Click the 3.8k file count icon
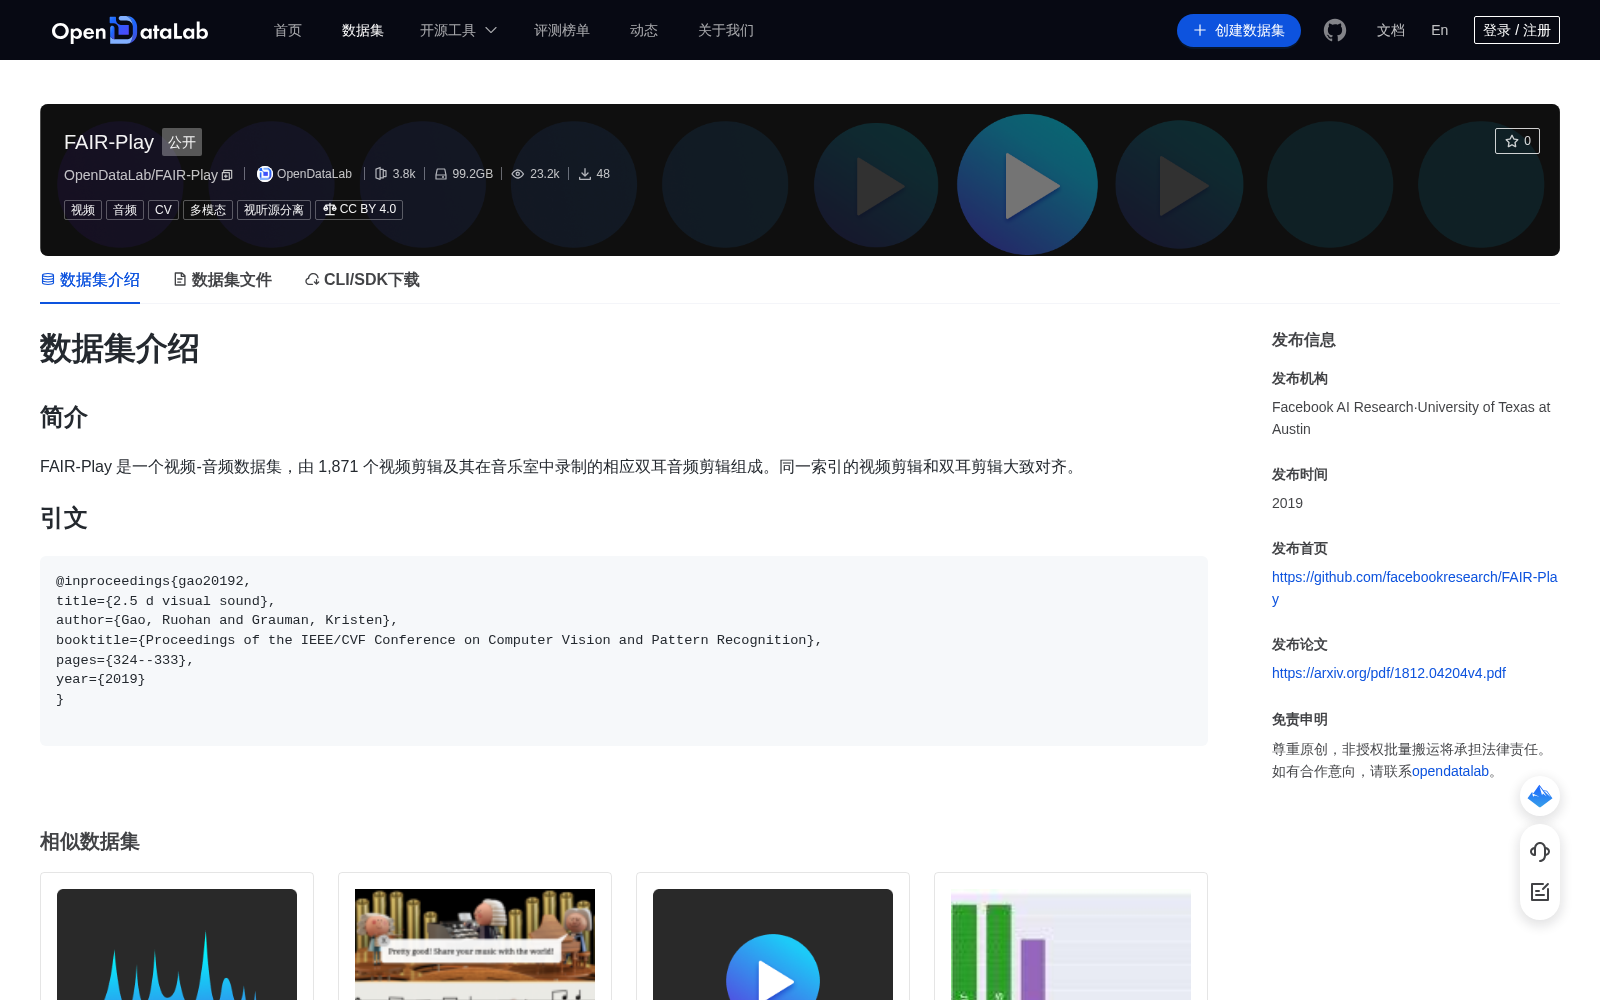Viewport: 1600px width, 1000px height. click(381, 174)
